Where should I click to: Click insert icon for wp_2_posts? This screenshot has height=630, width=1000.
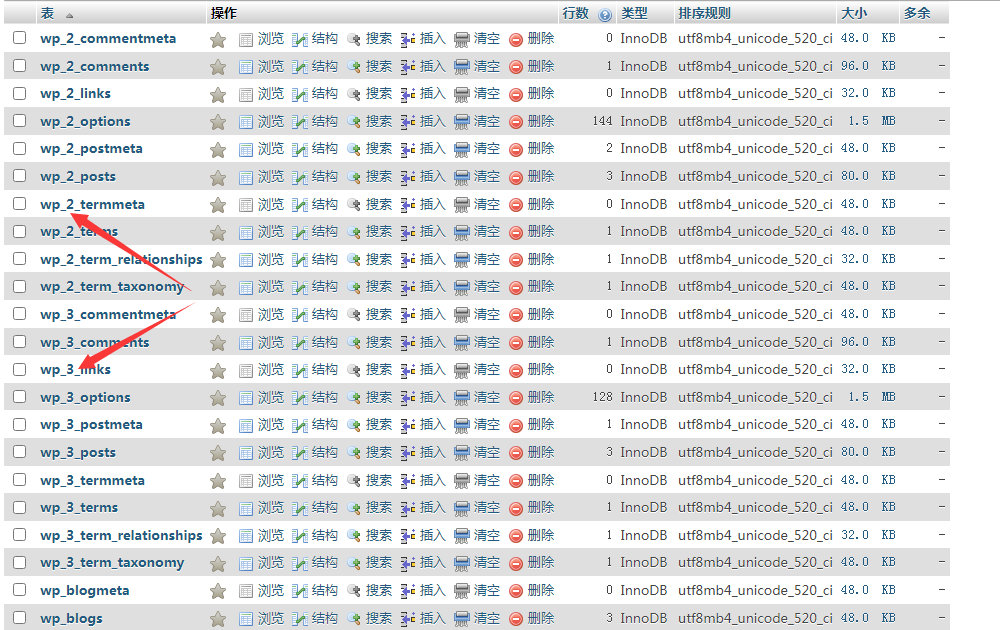(408, 177)
